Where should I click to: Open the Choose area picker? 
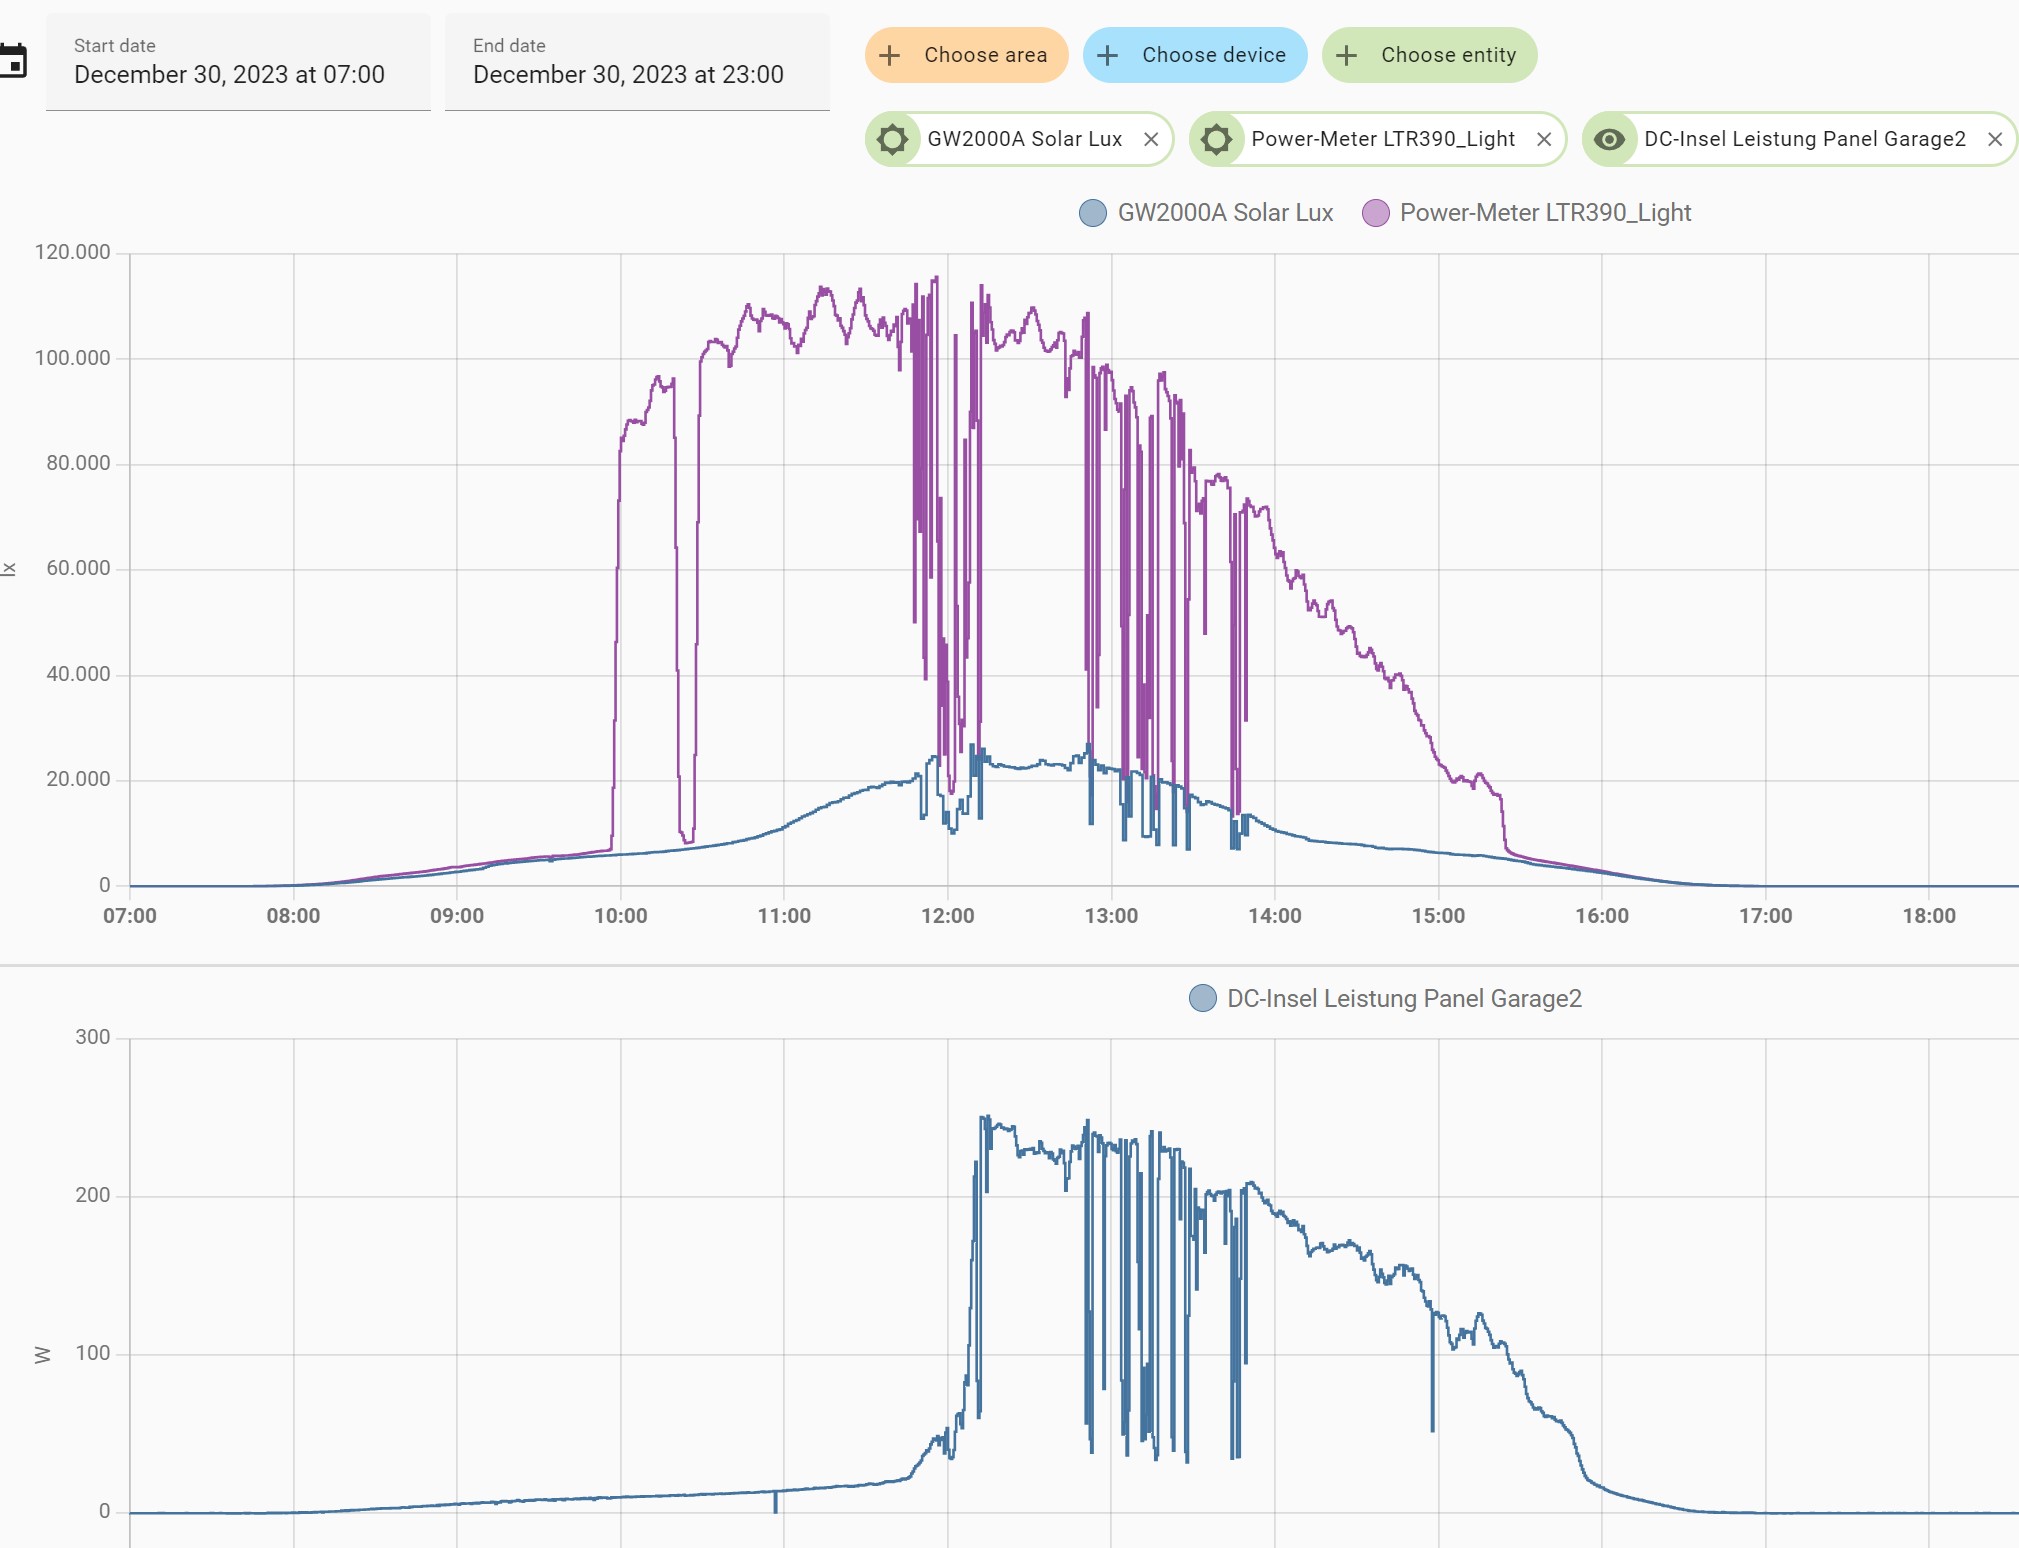pyautogui.click(x=984, y=55)
